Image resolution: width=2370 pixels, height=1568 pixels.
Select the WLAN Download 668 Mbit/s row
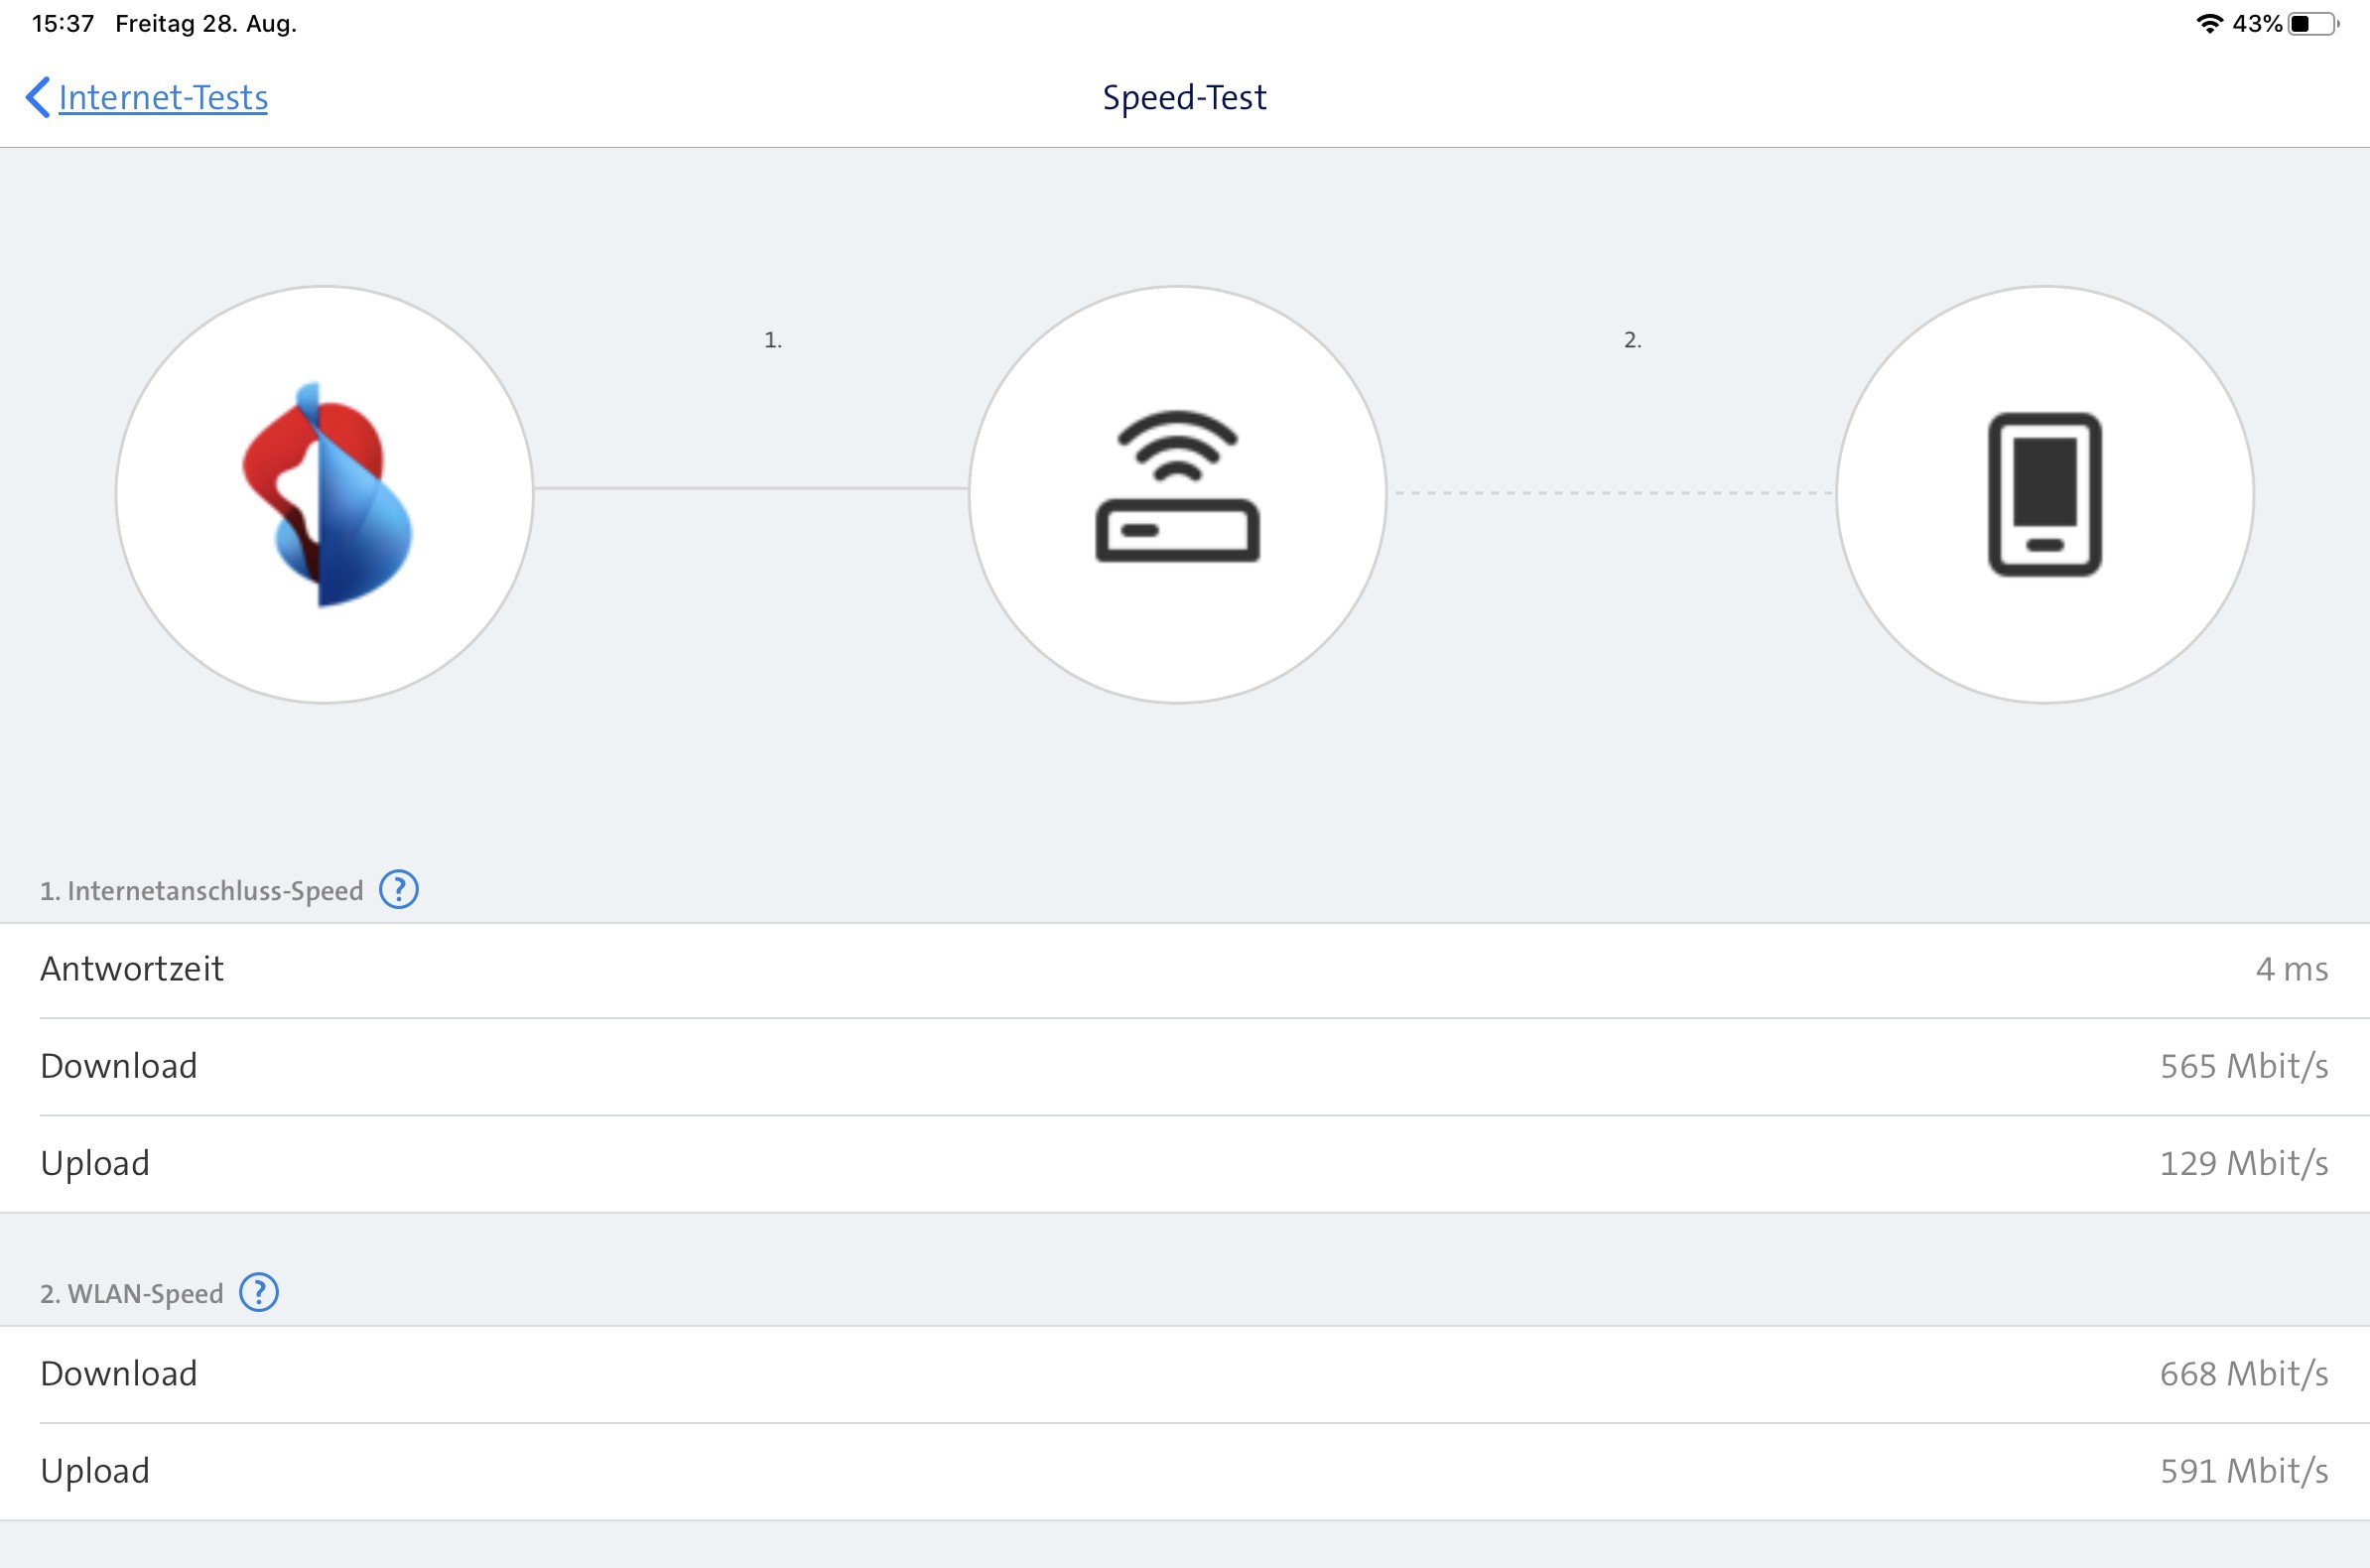1184,1373
